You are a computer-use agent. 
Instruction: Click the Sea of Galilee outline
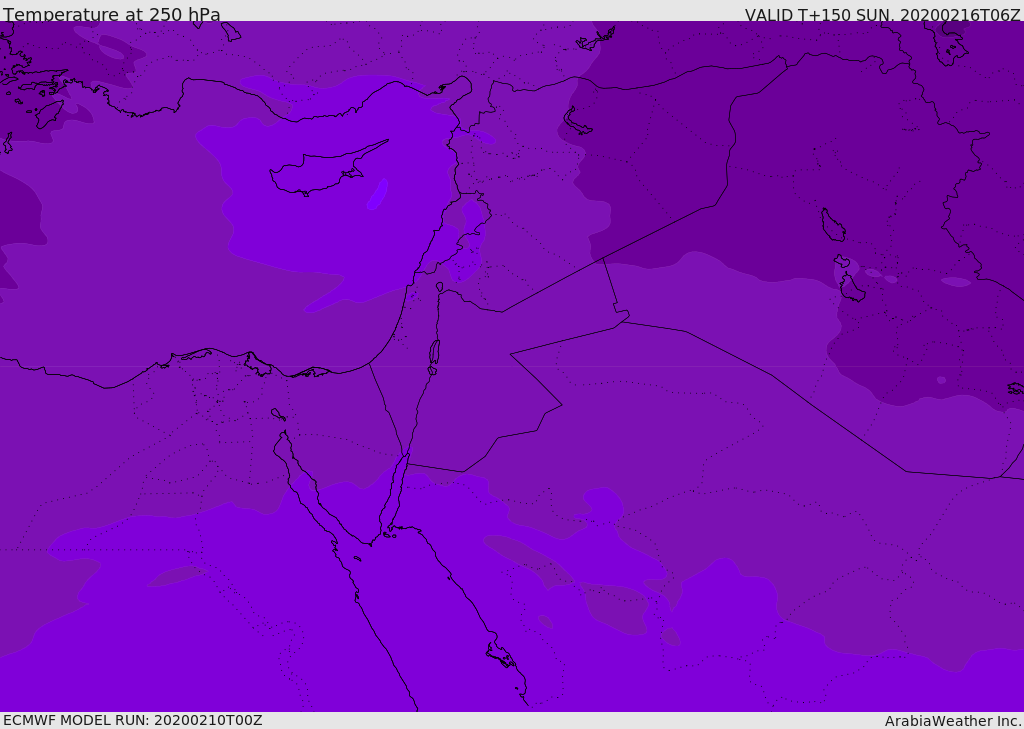pyautogui.click(x=439, y=287)
